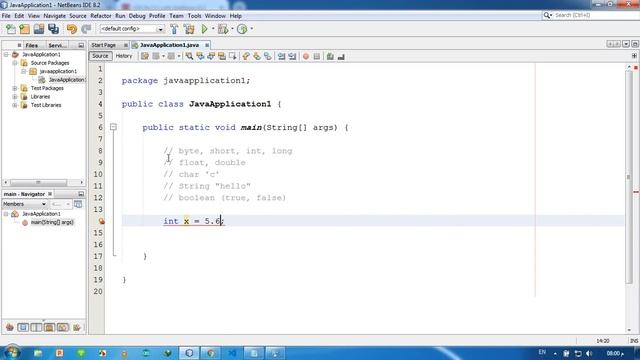Click the Comment lines icon
The image size is (640, 360).
pos(330,56)
